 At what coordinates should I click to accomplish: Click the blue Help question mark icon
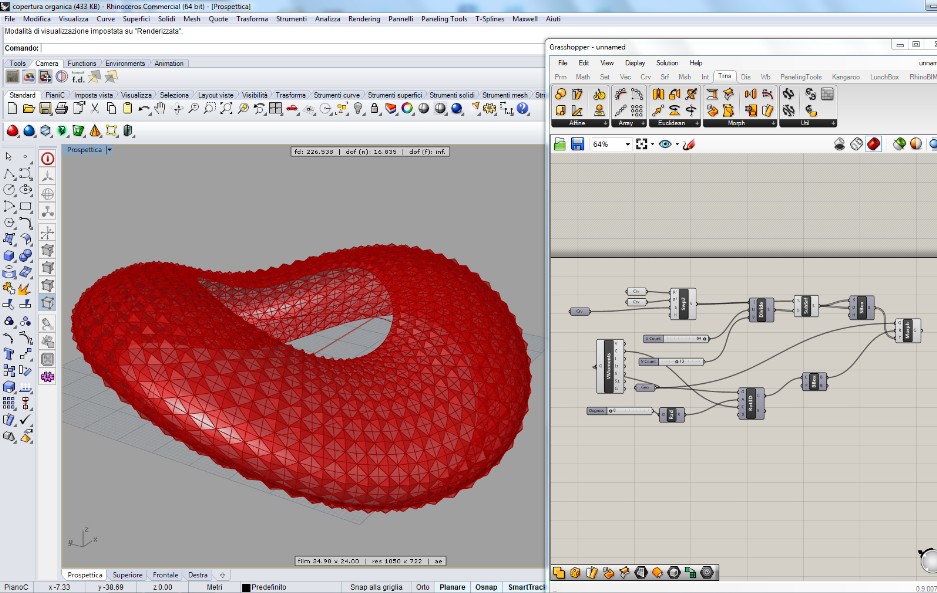coord(523,108)
